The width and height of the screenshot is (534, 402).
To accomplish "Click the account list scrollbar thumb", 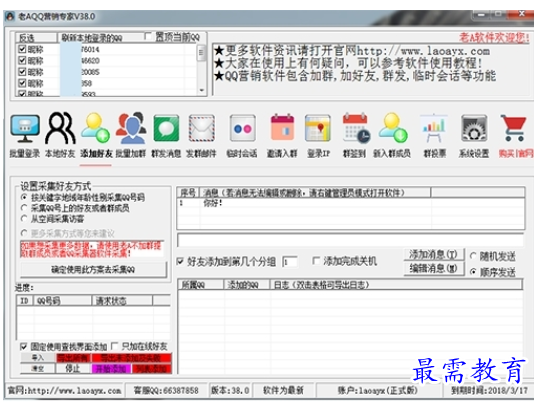I will click(x=201, y=53).
